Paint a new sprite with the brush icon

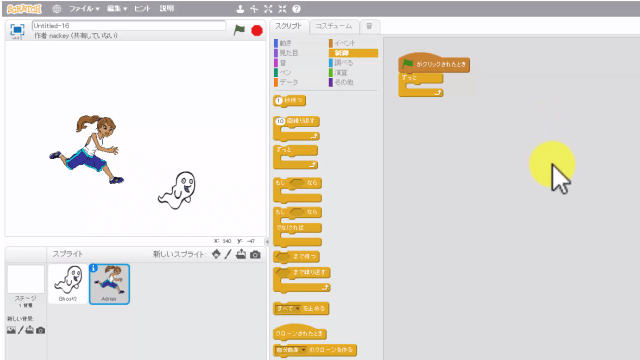pos(228,254)
